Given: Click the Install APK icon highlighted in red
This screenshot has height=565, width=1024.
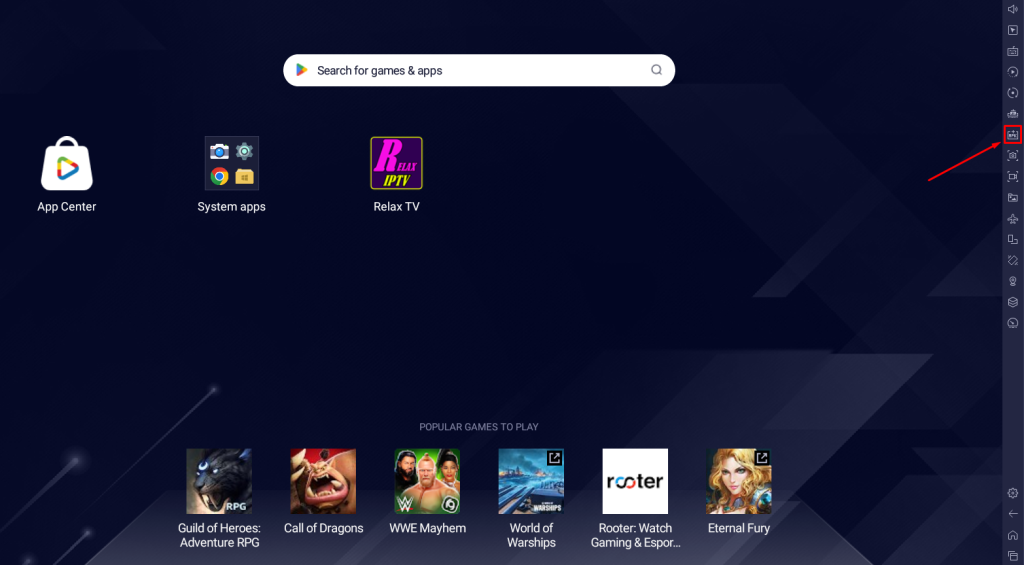Looking at the screenshot, I should 1012,134.
